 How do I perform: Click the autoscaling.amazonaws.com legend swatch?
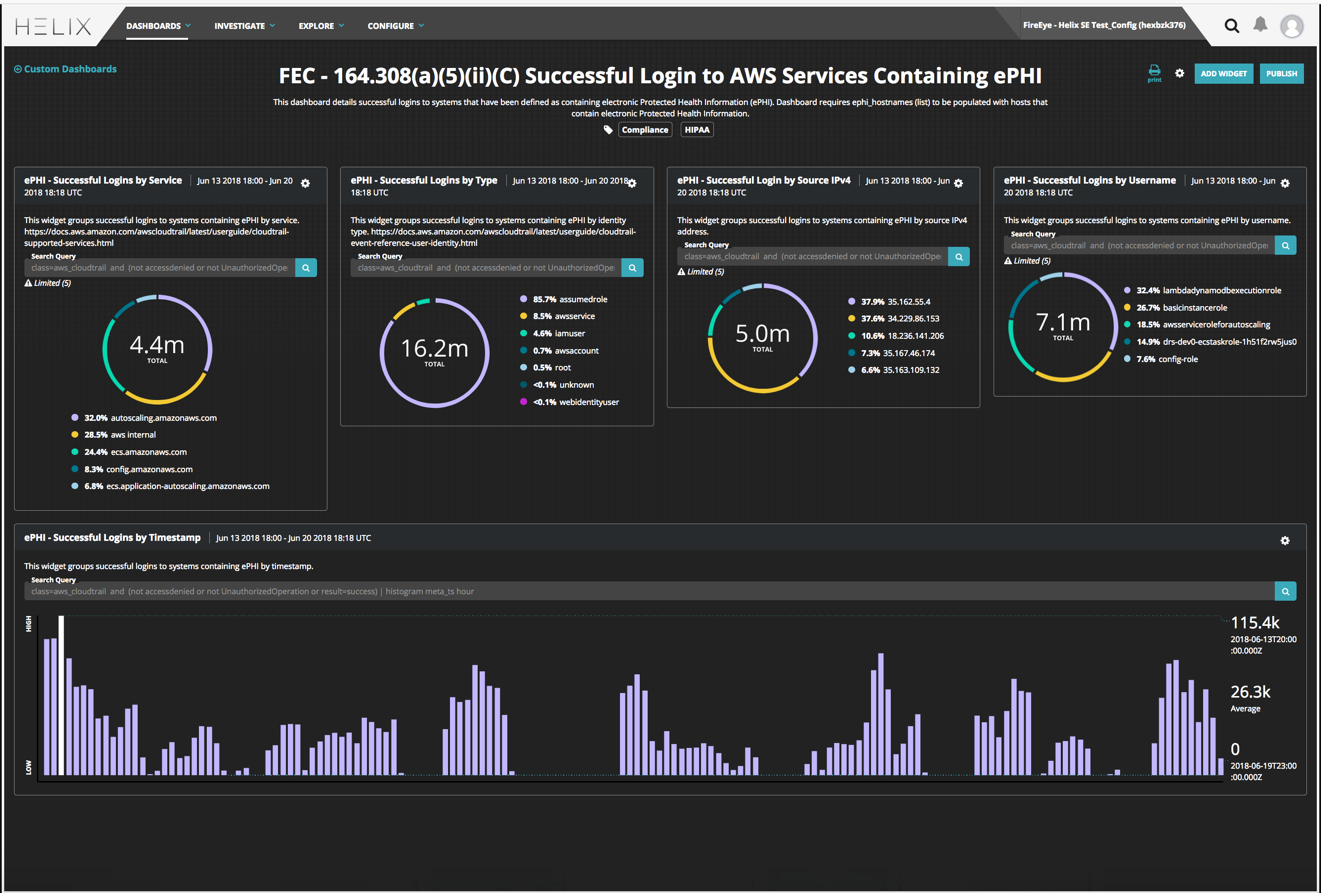coord(75,418)
